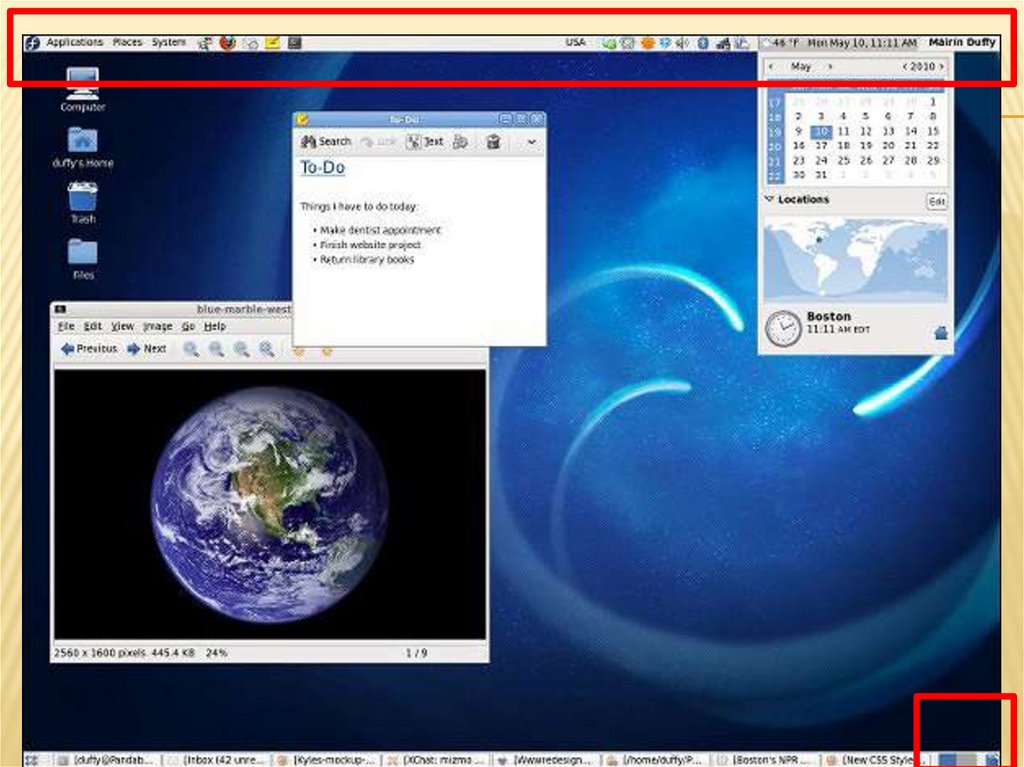The height and width of the screenshot is (767, 1024).
Task: Go to previous year before 2010
Action: (904, 66)
